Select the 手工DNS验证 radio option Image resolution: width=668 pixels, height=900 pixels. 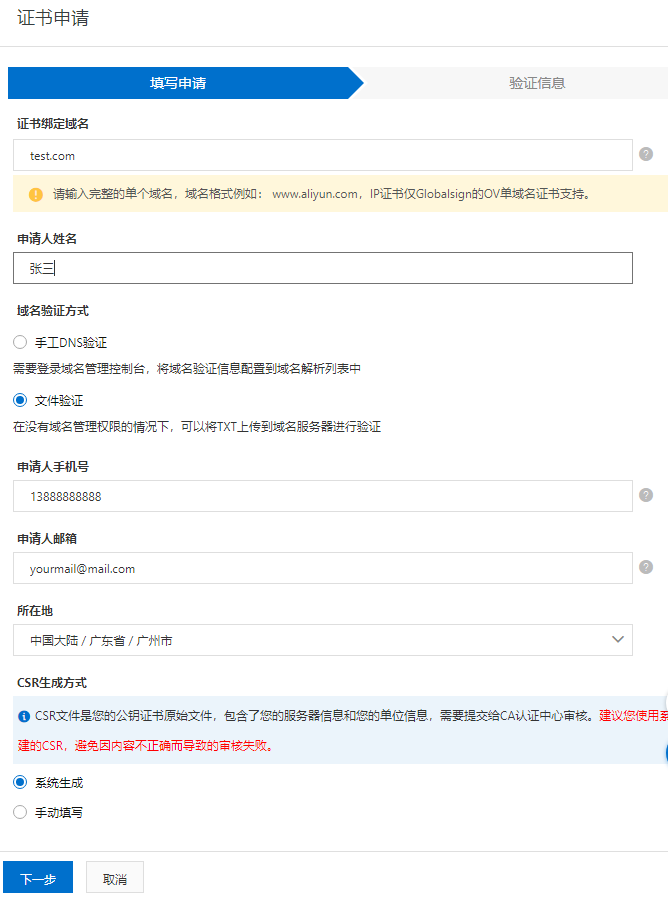(x=20, y=342)
